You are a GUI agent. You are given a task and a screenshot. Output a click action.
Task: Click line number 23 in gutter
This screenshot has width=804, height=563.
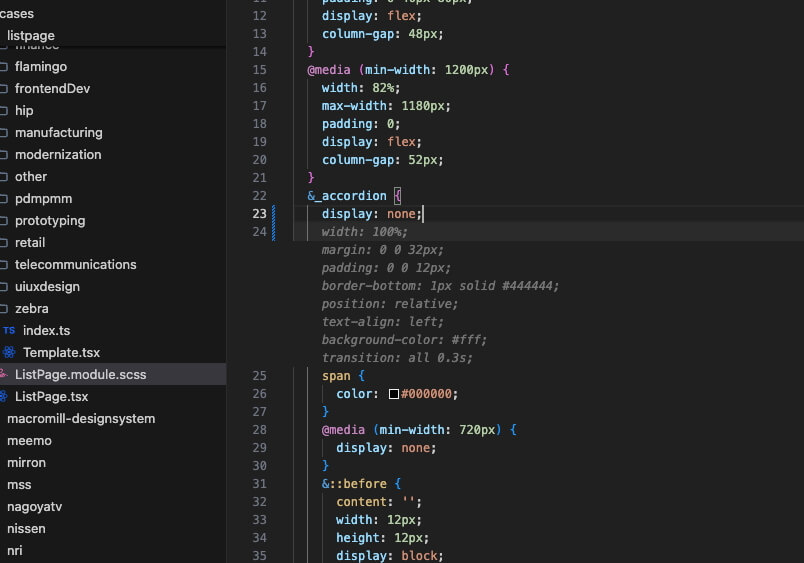pos(259,214)
